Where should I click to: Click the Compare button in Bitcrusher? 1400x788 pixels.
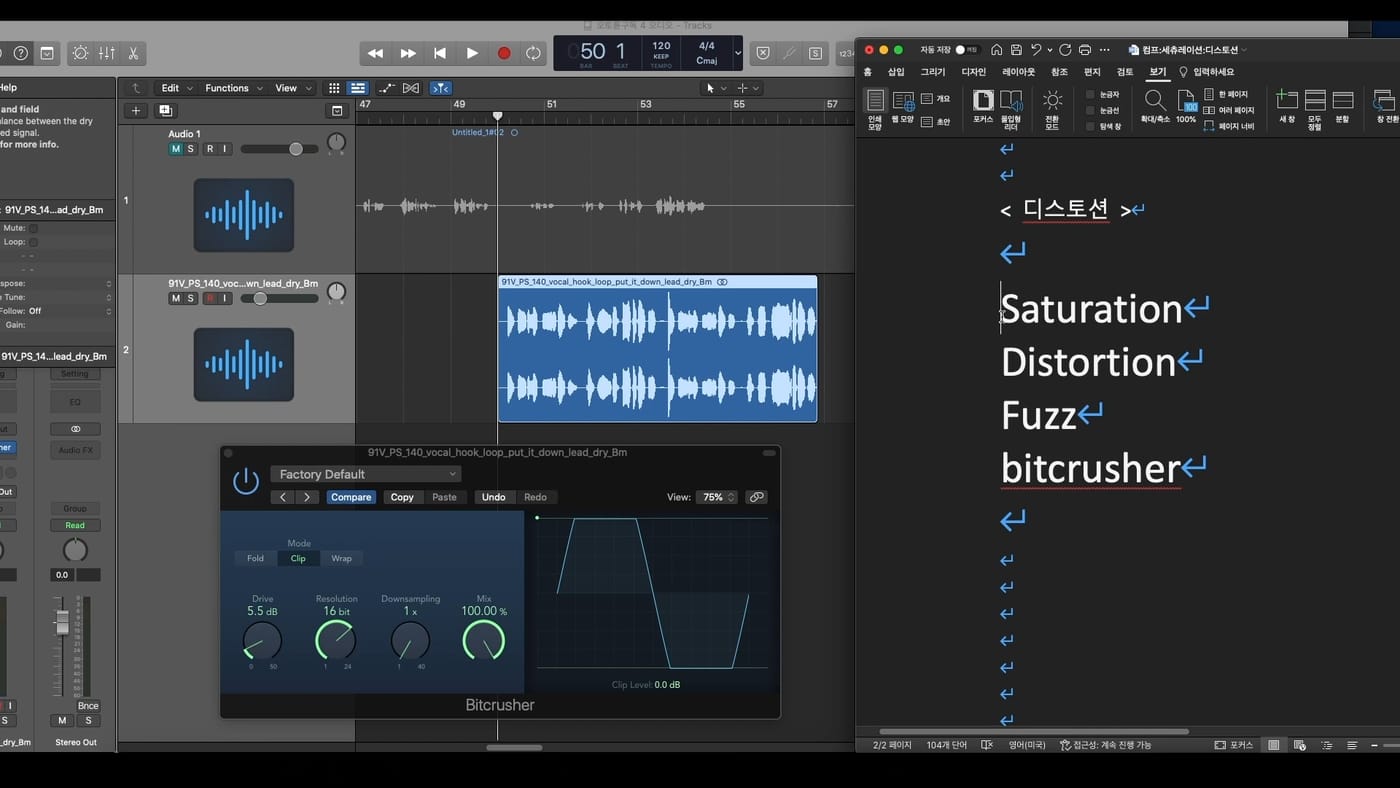(351, 497)
